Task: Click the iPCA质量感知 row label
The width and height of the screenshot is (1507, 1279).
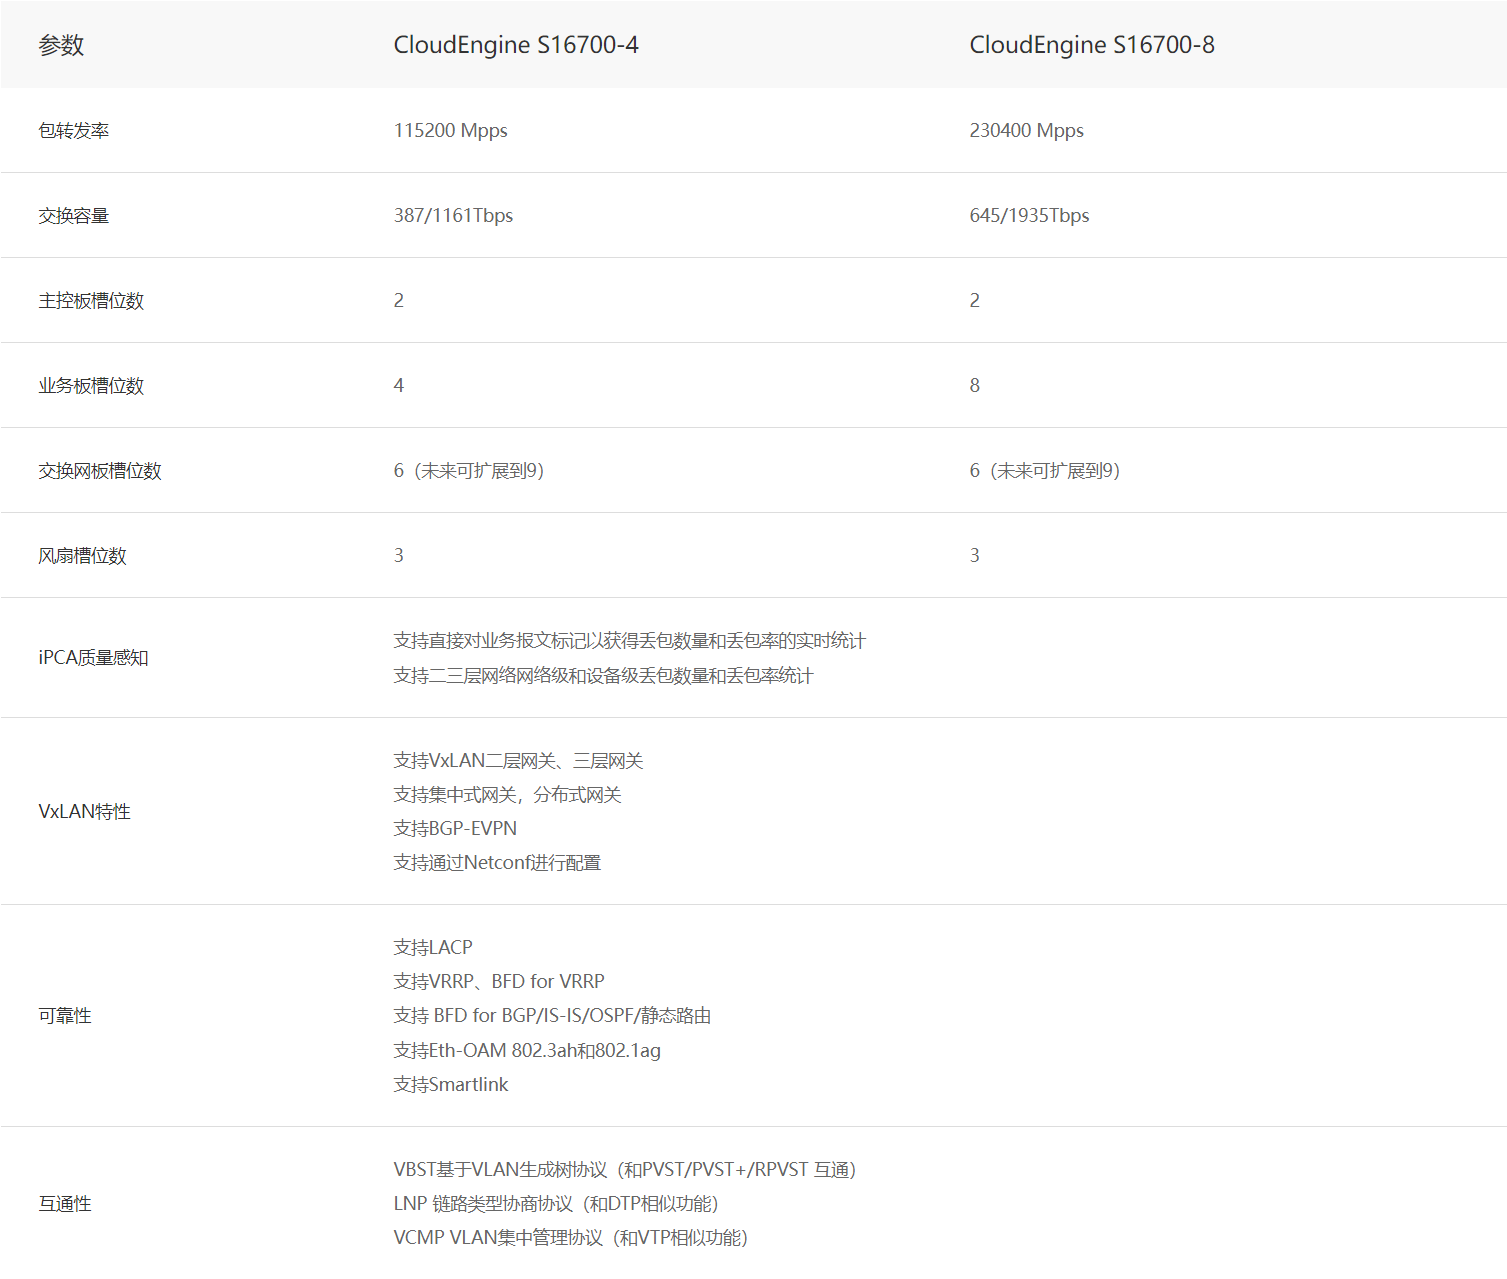Action: (93, 657)
